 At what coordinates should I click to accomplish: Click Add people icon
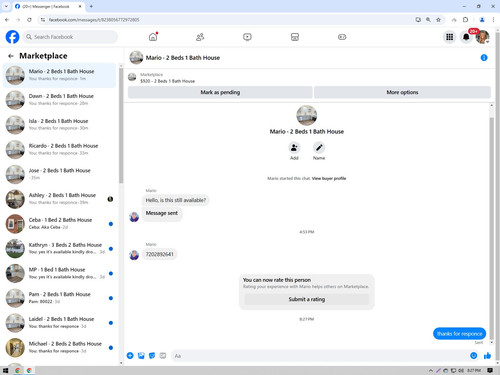click(294, 147)
